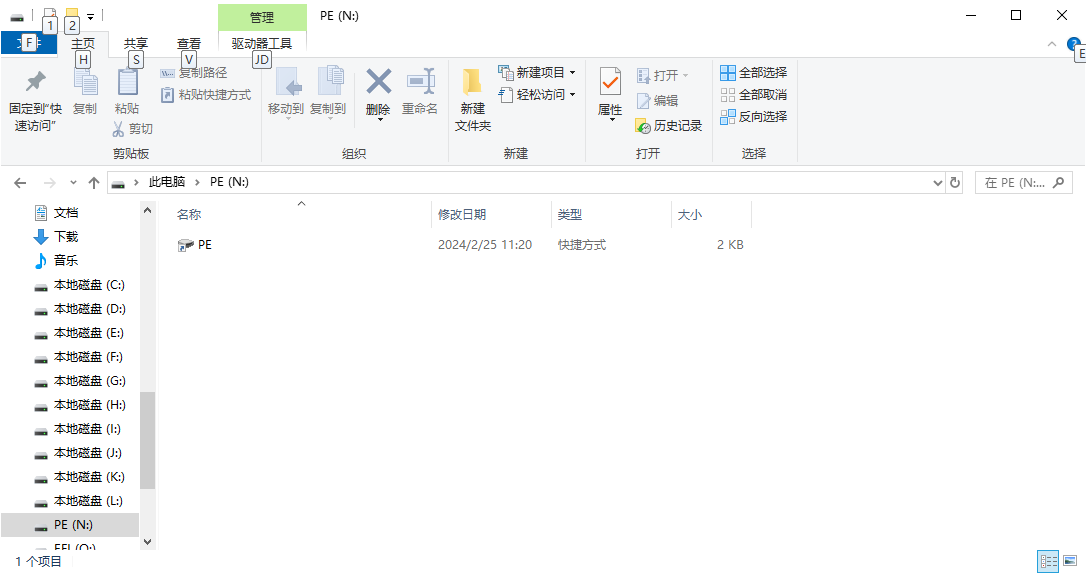
Task: Collapse the ribbon with the chevron
Action: click(x=1051, y=44)
